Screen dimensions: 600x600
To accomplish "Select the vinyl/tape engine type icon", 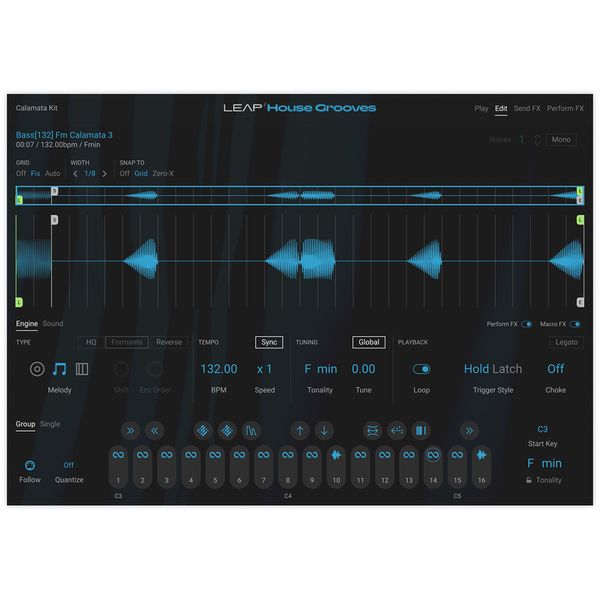I will 37,369.
